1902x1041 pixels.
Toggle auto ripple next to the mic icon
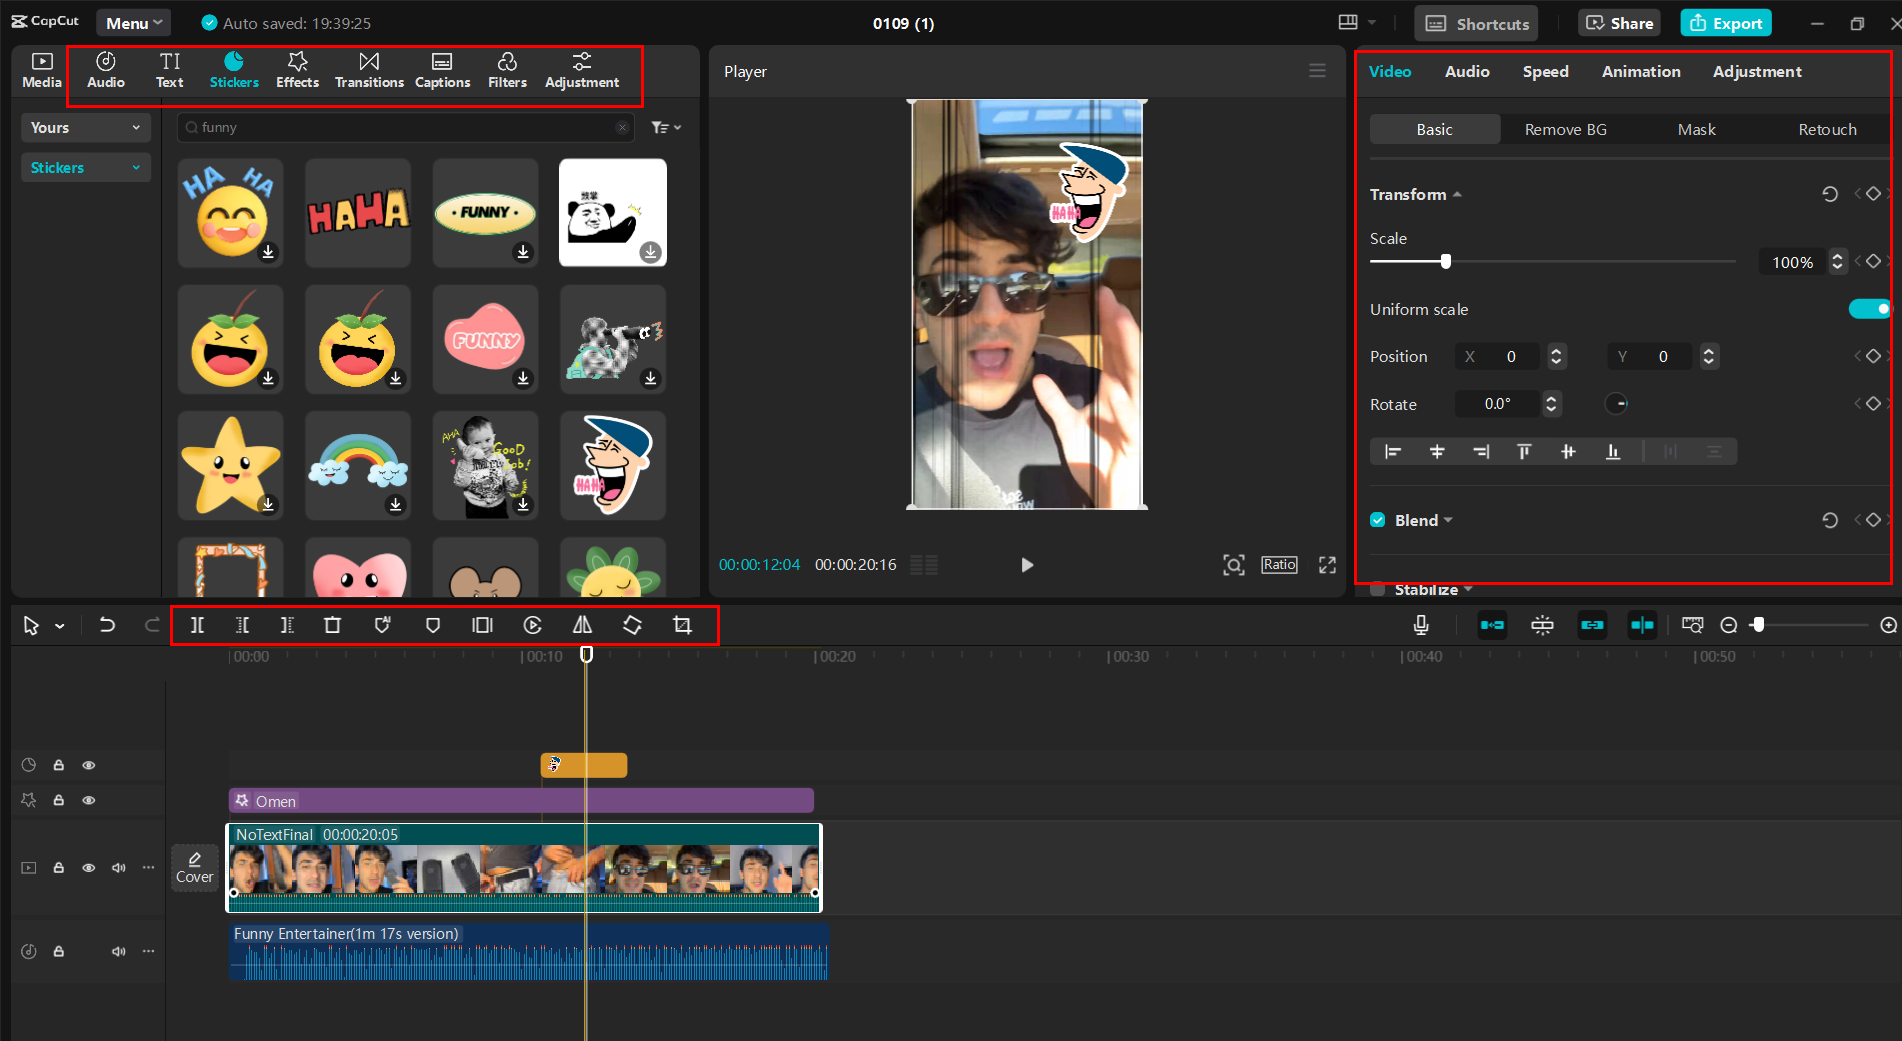click(1492, 625)
